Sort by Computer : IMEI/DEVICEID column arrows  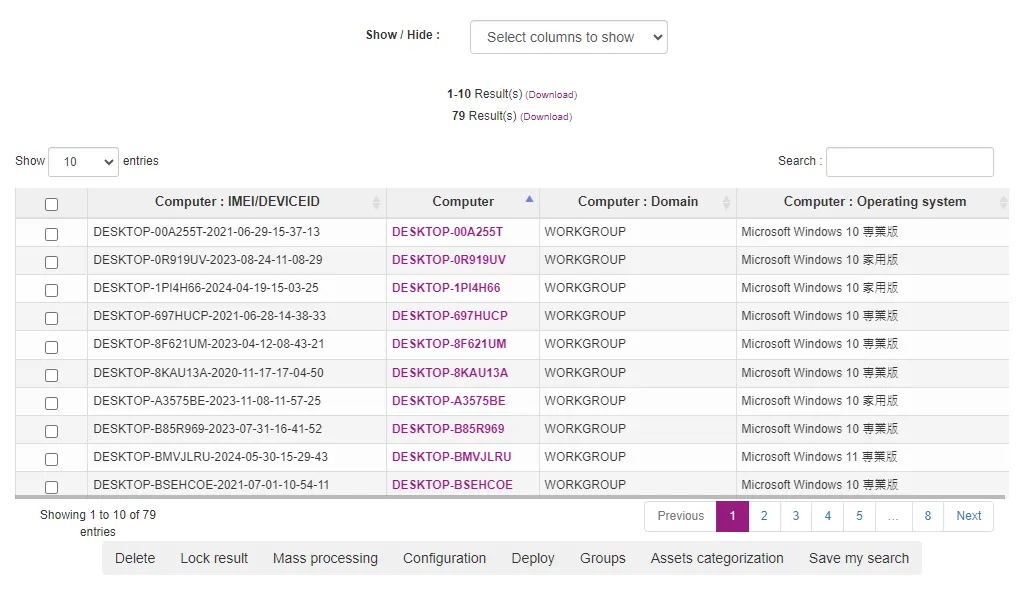(x=376, y=202)
